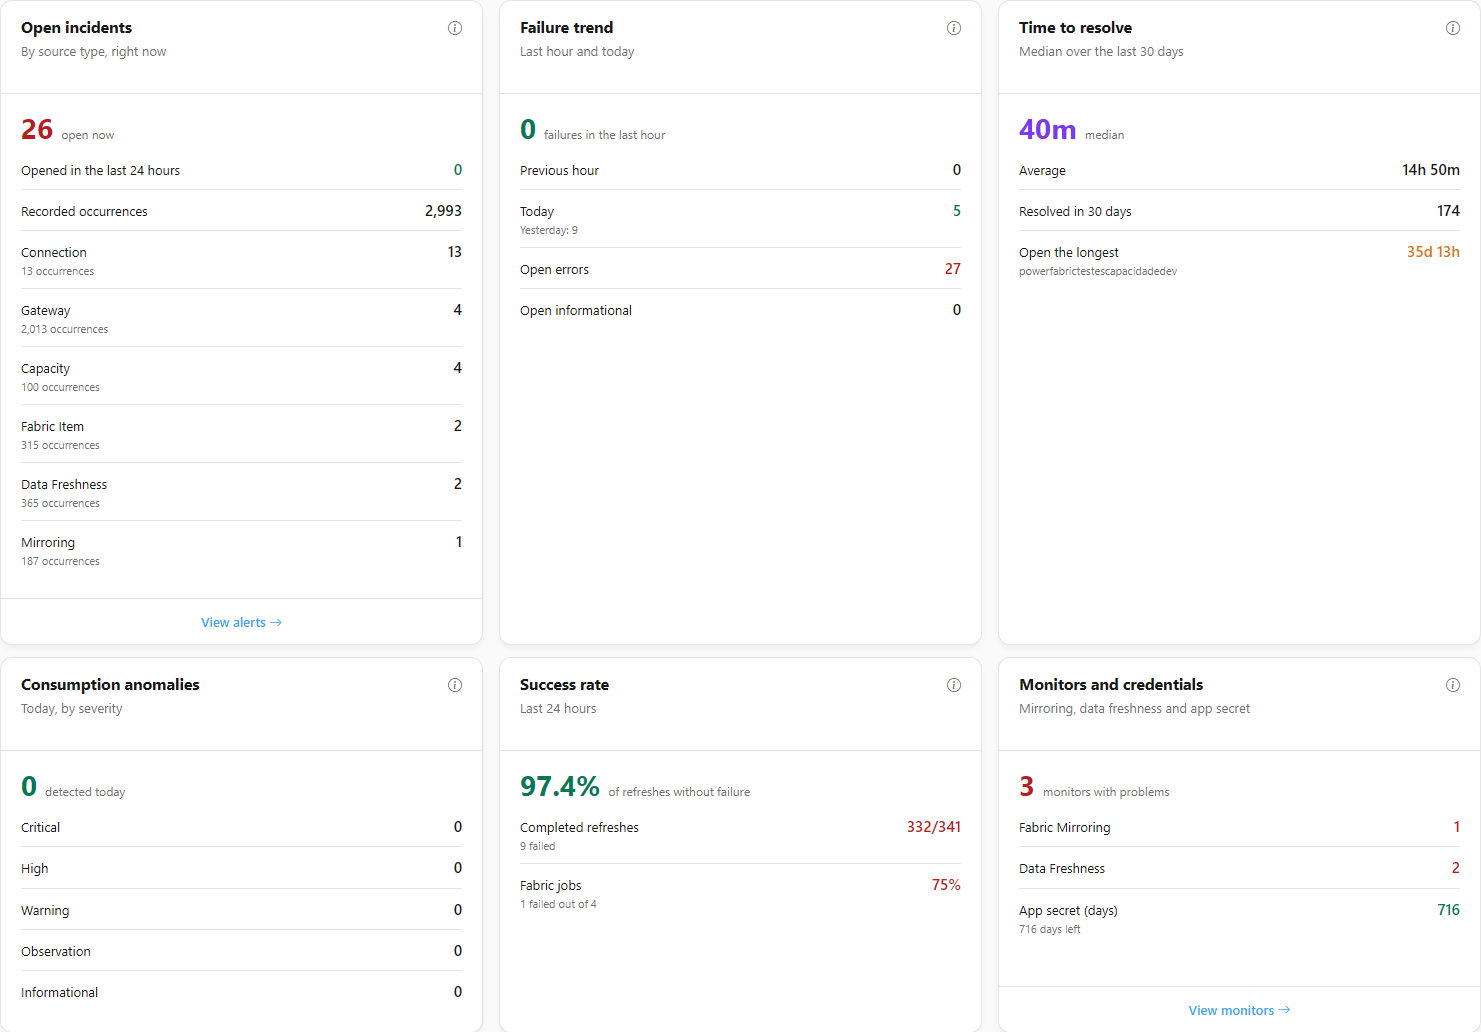This screenshot has height=1032, width=1481.
Task: Open Monitors and credentials info icon
Action: click(x=1453, y=685)
